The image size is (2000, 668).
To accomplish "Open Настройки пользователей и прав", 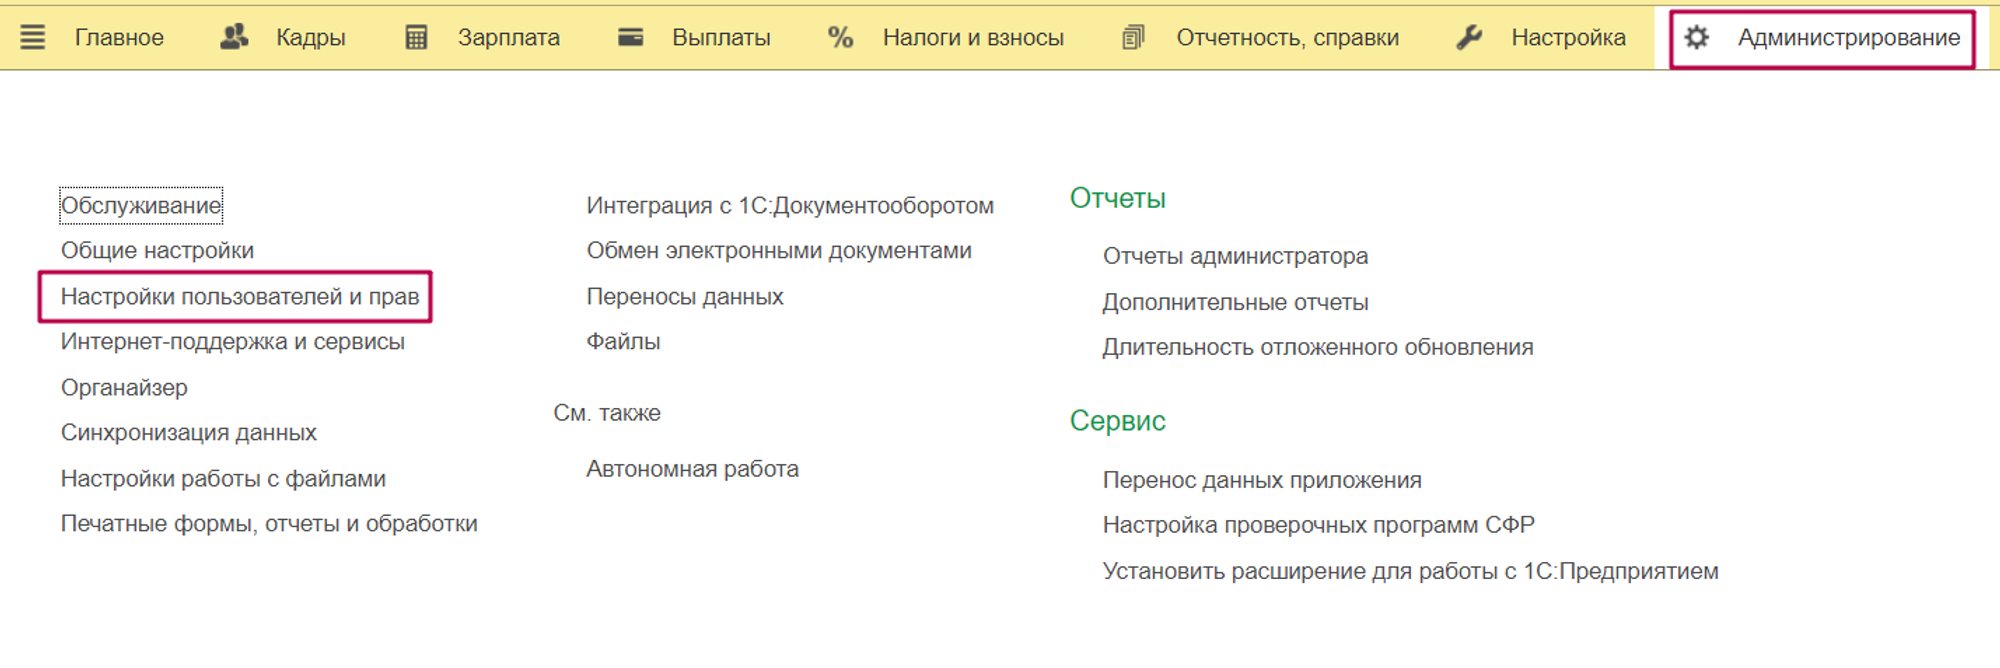I will pyautogui.click(x=240, y=297).
